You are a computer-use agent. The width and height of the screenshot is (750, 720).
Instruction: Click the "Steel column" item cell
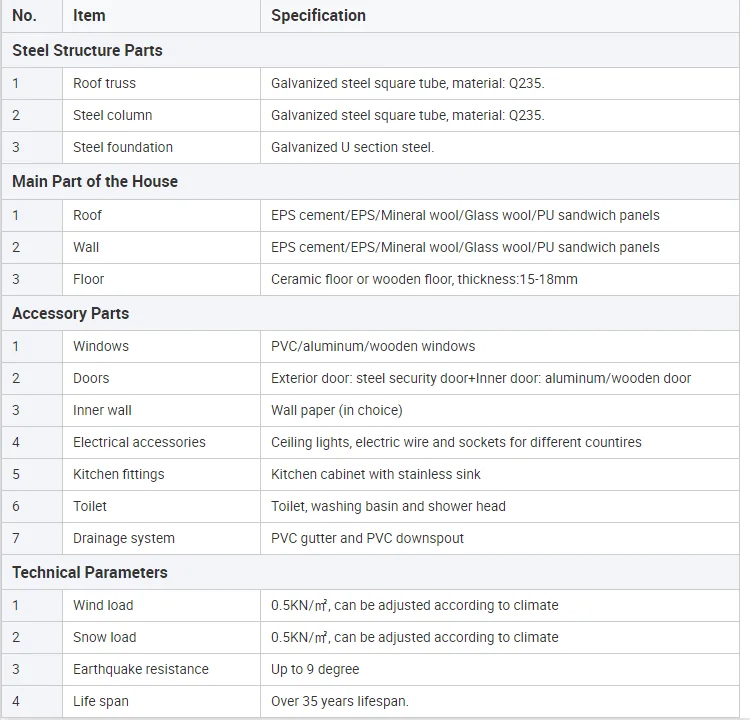click(x=112, y=115)
